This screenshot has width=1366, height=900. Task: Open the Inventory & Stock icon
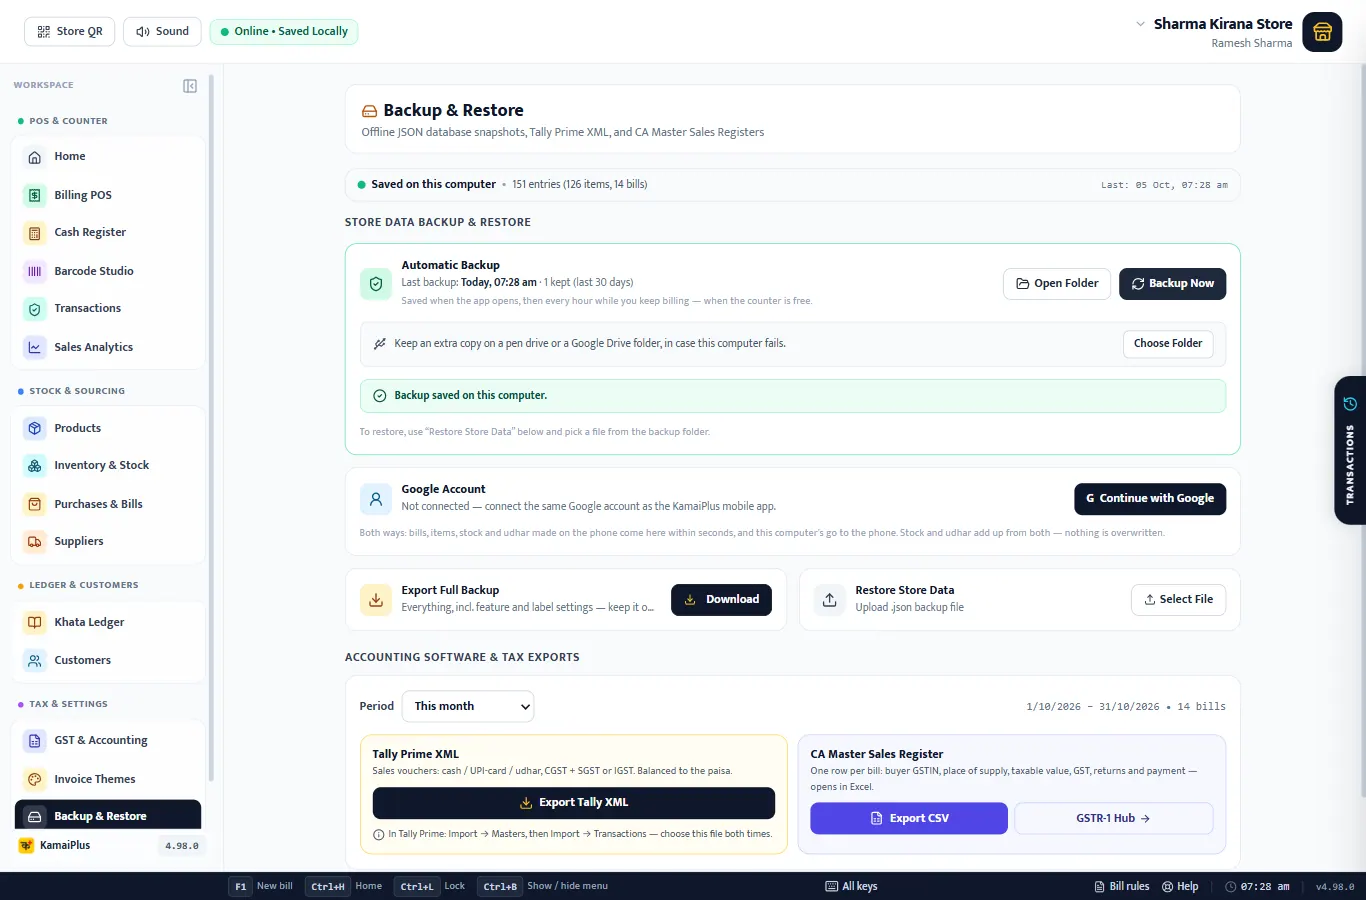(x=35, y=466)
